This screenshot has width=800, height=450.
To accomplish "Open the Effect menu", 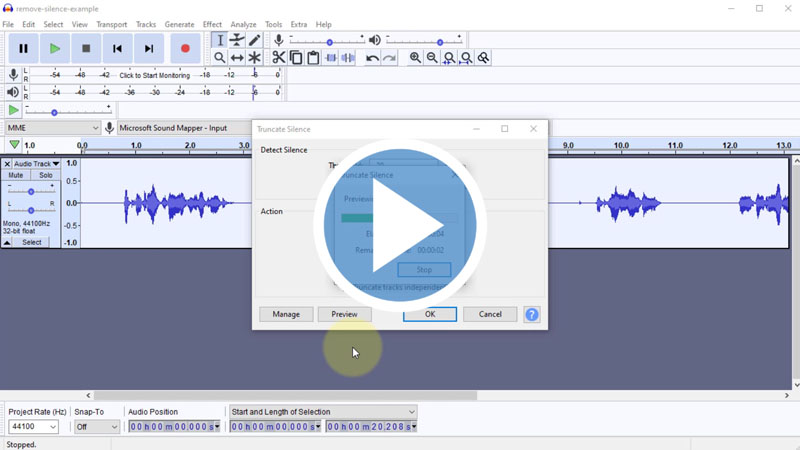I will [212, 24].
